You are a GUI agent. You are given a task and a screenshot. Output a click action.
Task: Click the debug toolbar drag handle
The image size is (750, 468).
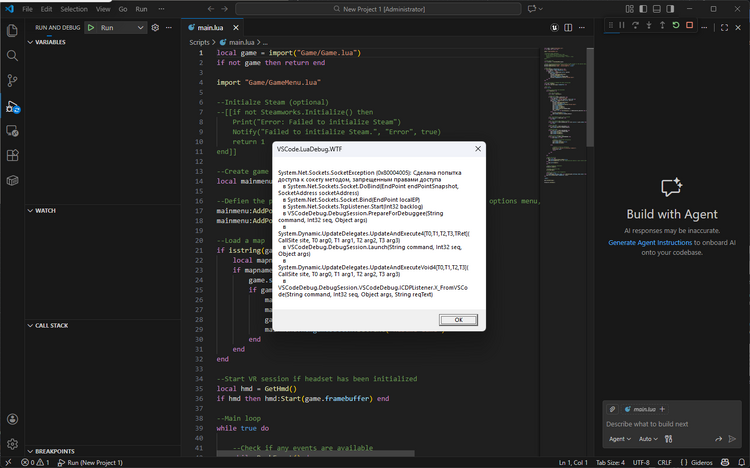(610, 25)
